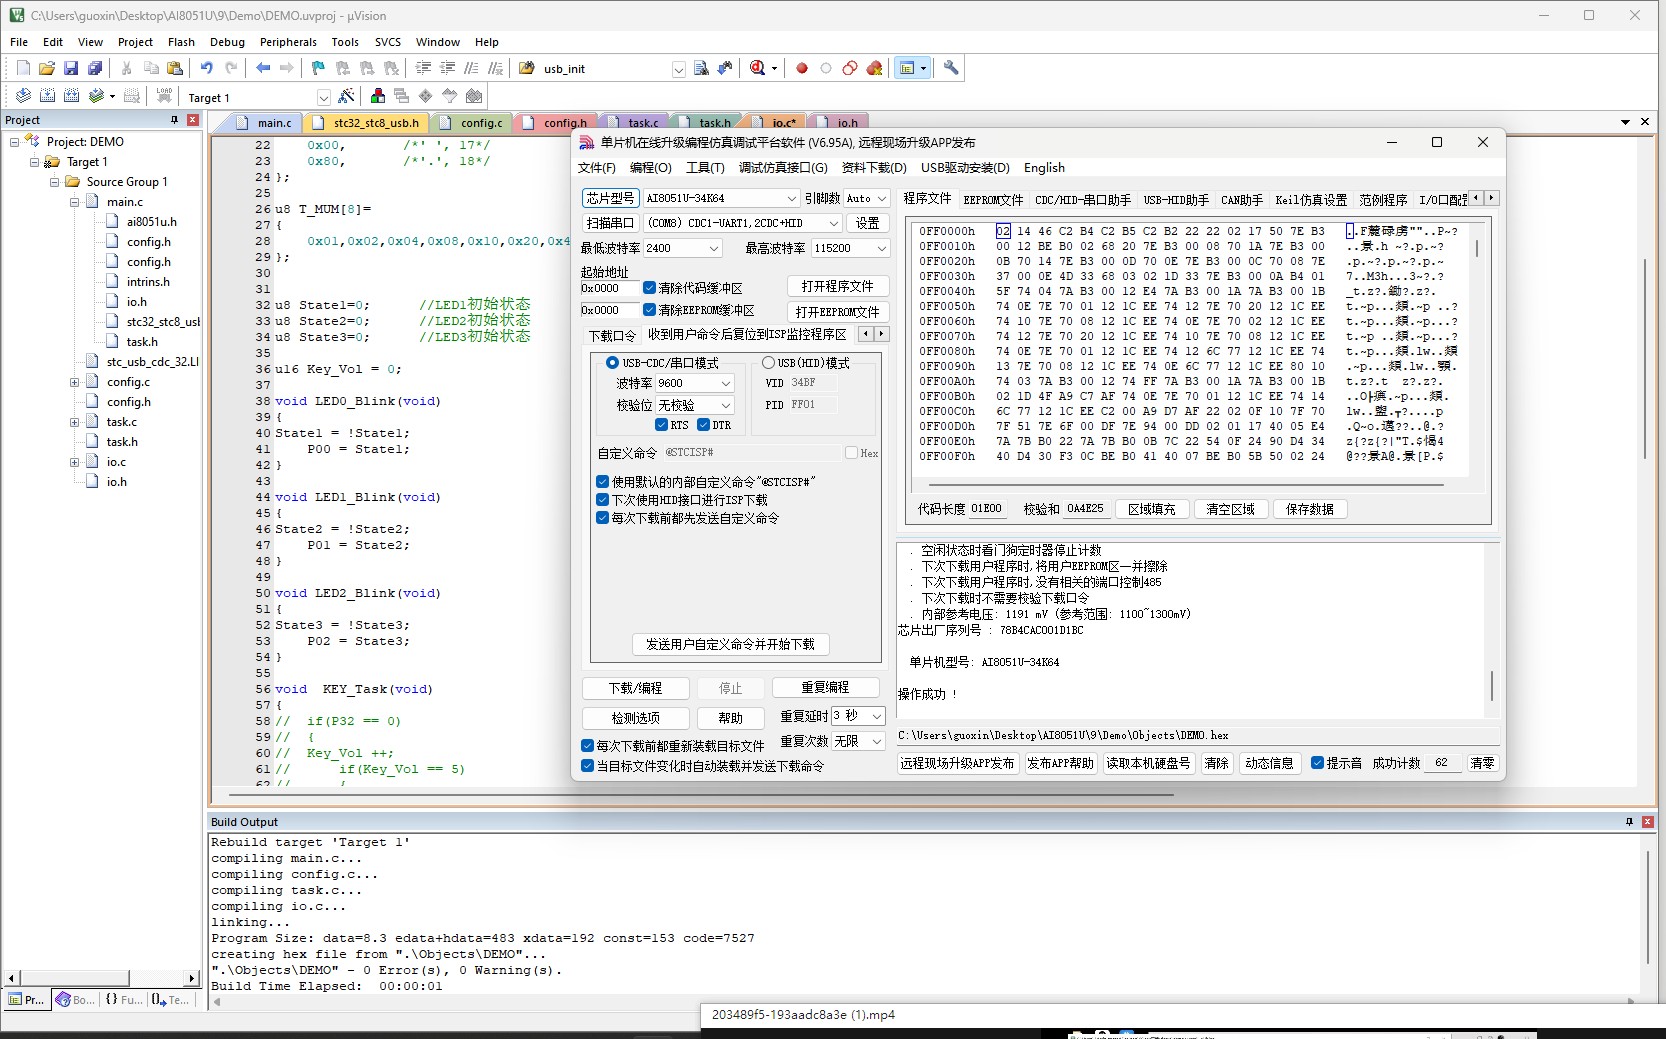Open the Peripherals menu

(x=288, y=42)
